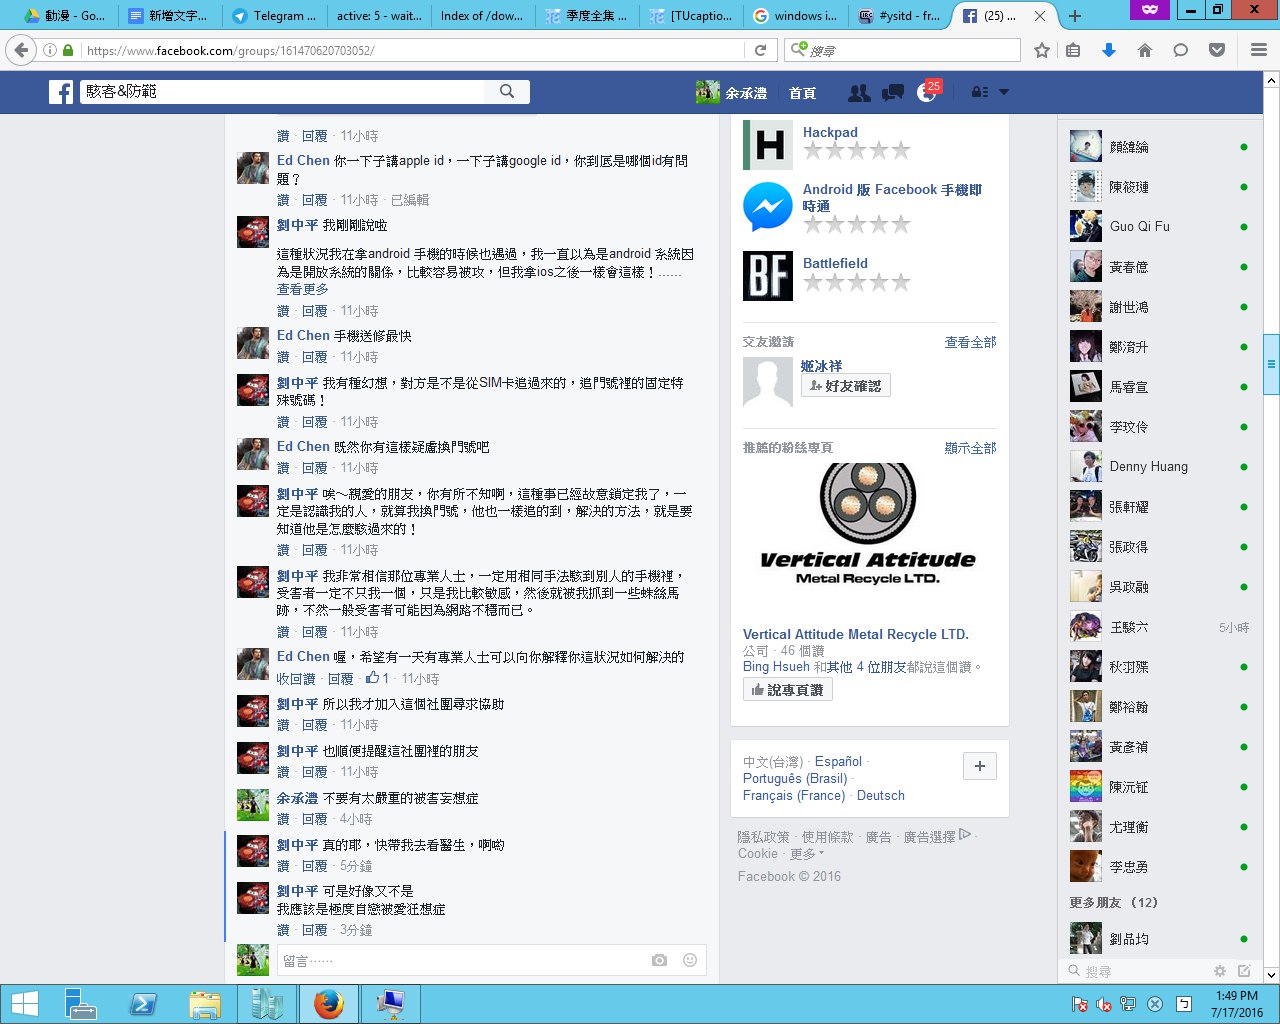Screen dimensions: 1280x1024
Task: Click the page vertical scrollbar thumb
Action: point(1272,365)
